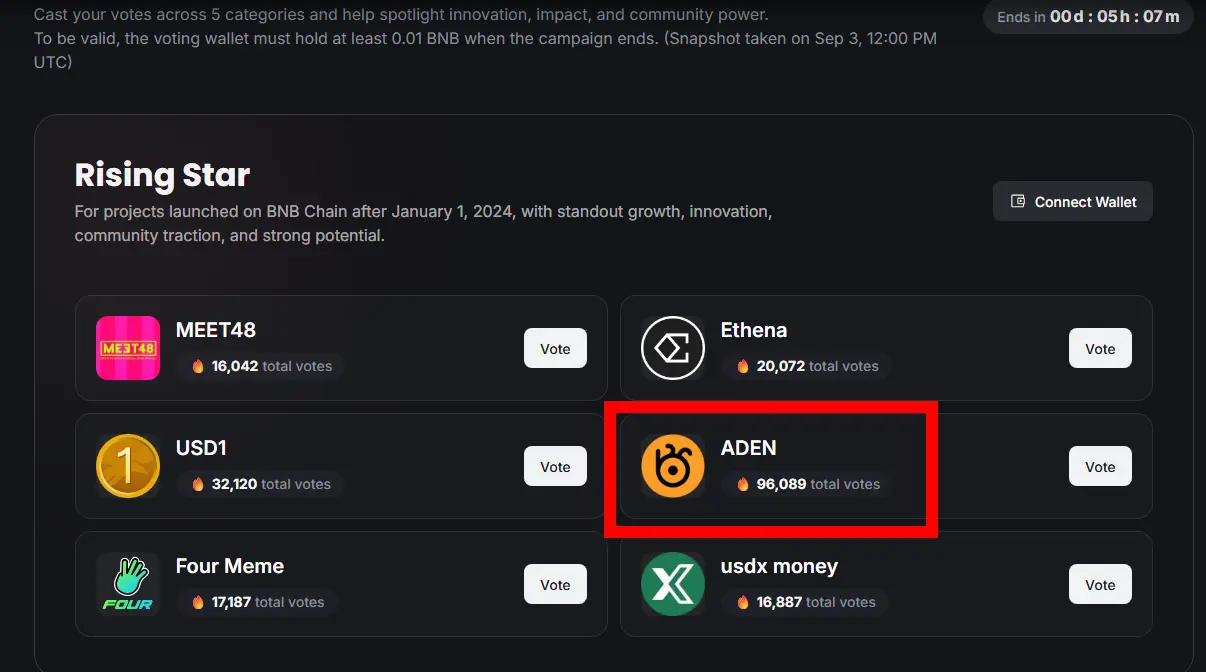
Task: Click the Four Meme hand logo
Action: pos(128,584)
